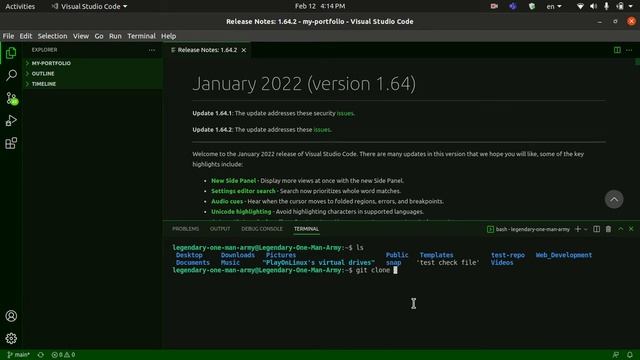The image size is (640, 360).
Task: Select the bash terminal instance label
Action: (x=528, y=229)
